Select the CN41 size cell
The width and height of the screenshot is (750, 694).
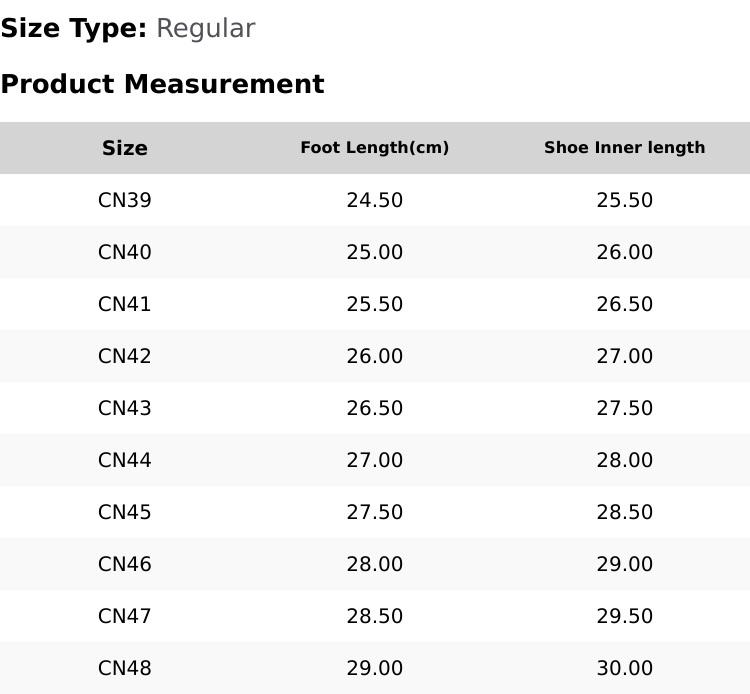coord(124,304)
